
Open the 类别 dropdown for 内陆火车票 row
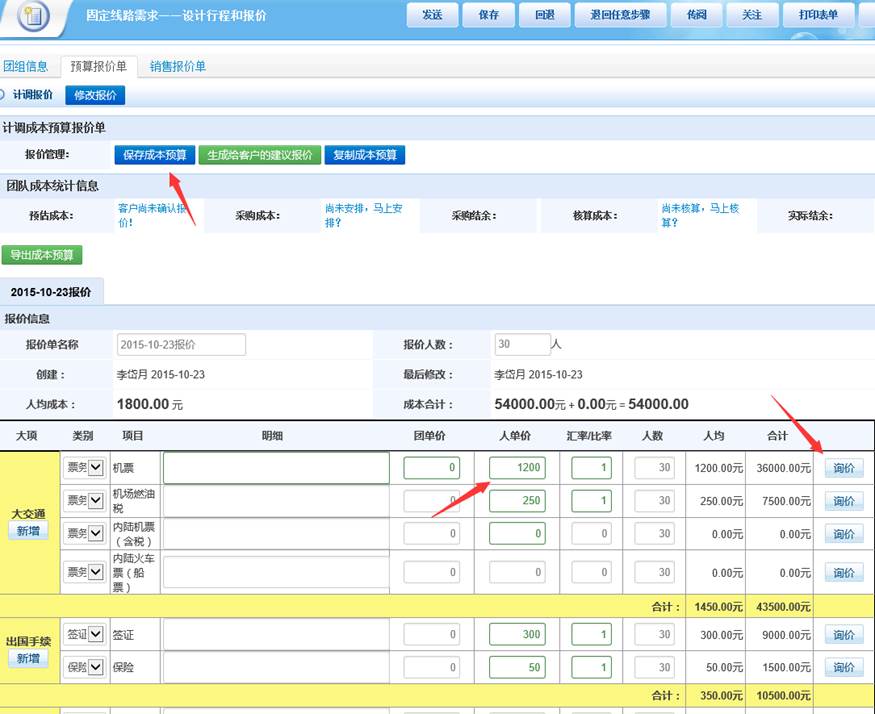tap(84, 572)
